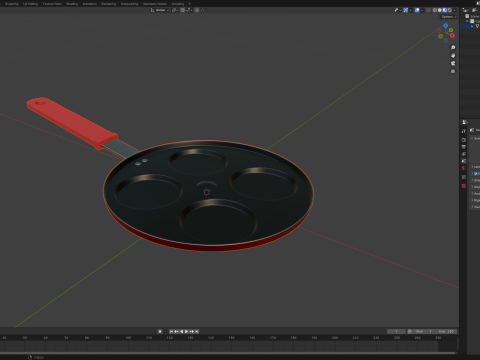Switch to wireframe viewport shading

click(x=435, y=10)
